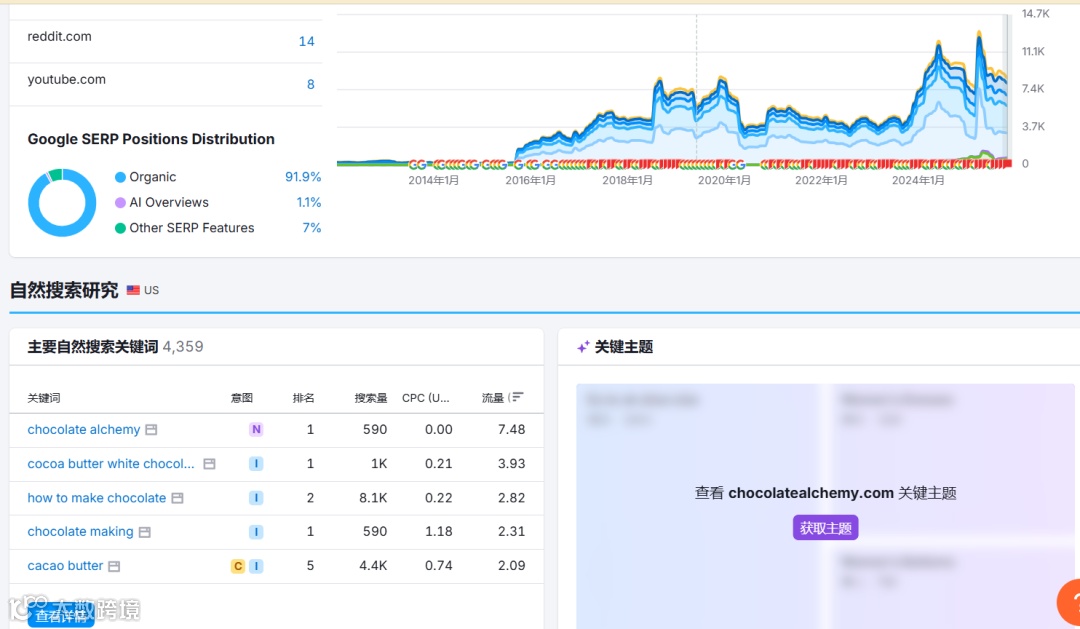Screen dimensions: 1080x629
Task: Click the SERP positions donut chart
Action: tap(62, 203)
